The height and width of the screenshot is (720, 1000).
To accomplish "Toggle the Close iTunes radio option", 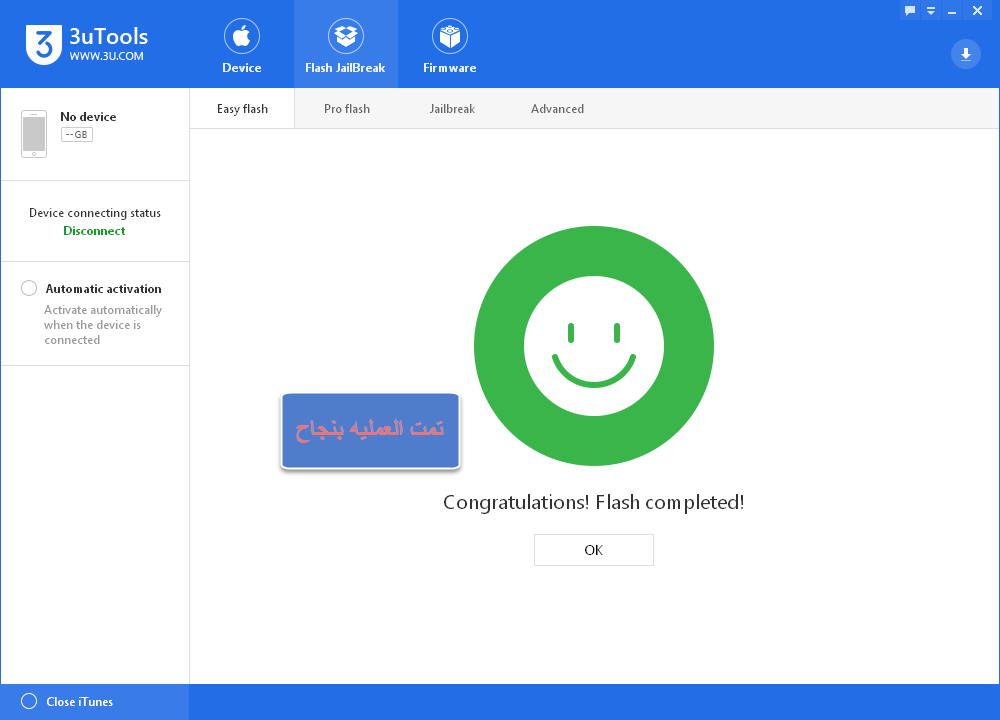I will click(29, 702).
